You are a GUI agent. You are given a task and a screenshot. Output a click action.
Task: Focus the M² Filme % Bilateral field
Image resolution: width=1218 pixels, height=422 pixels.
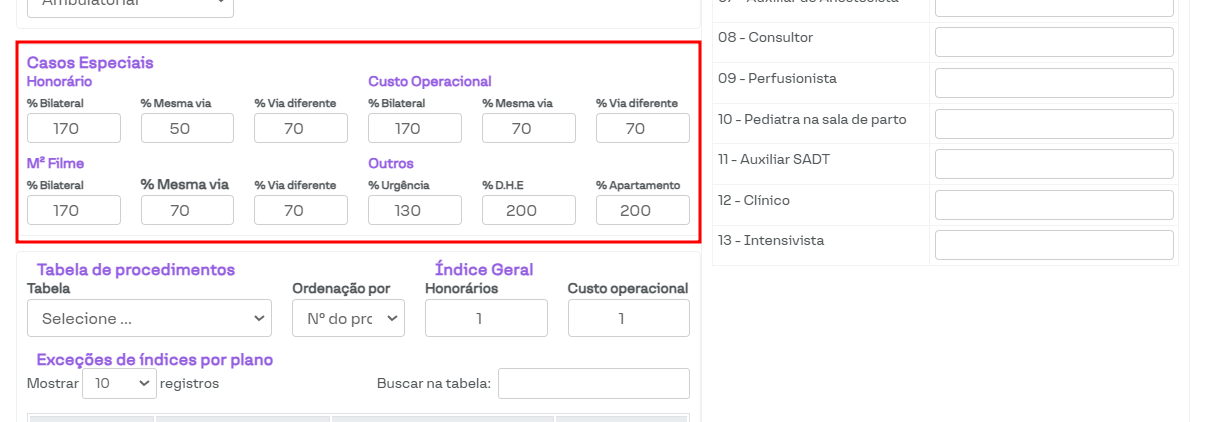pyautogui.click(x=74, y=210)
